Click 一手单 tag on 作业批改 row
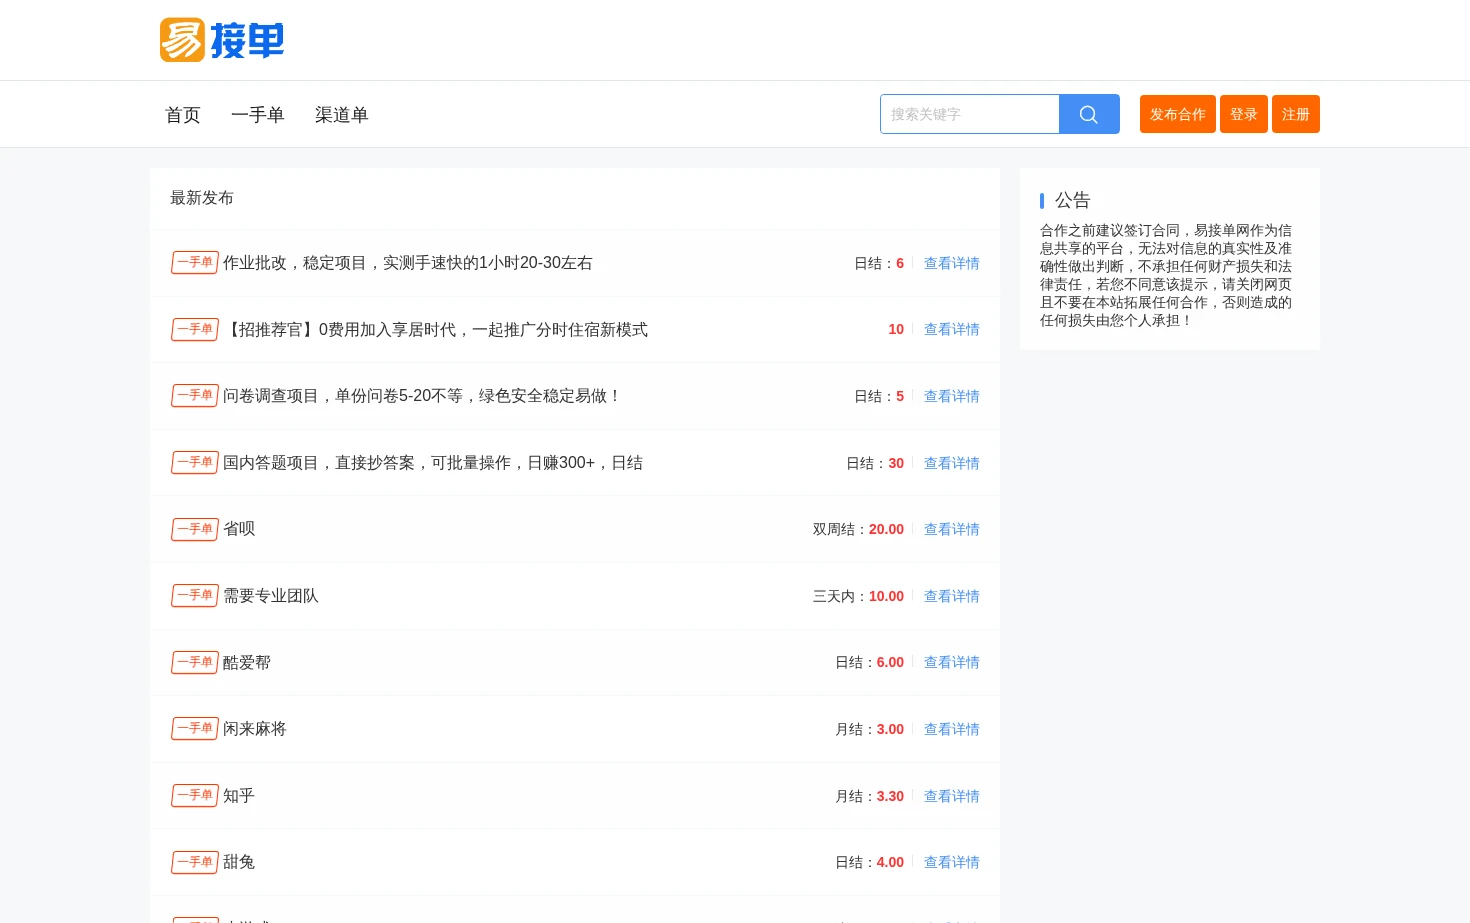The height and width of the screenshot is (923, 1470). coord(195,262)
